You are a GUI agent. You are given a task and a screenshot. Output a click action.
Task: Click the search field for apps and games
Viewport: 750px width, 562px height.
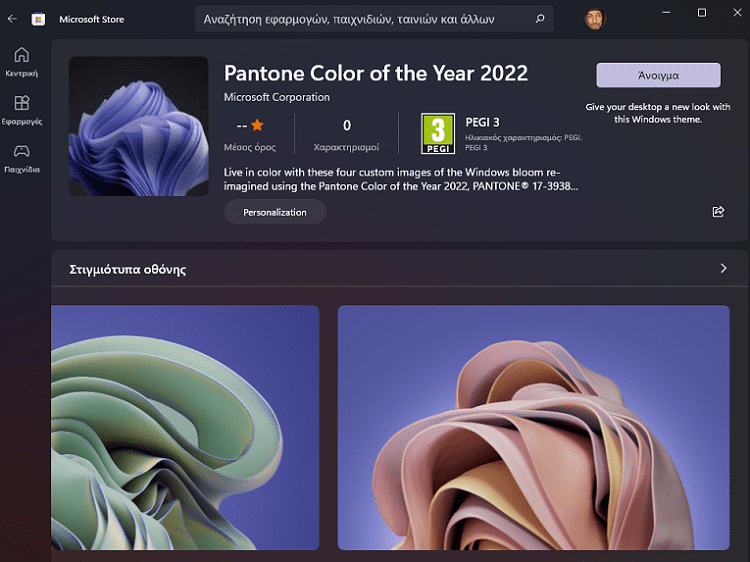tap(374, 19)
